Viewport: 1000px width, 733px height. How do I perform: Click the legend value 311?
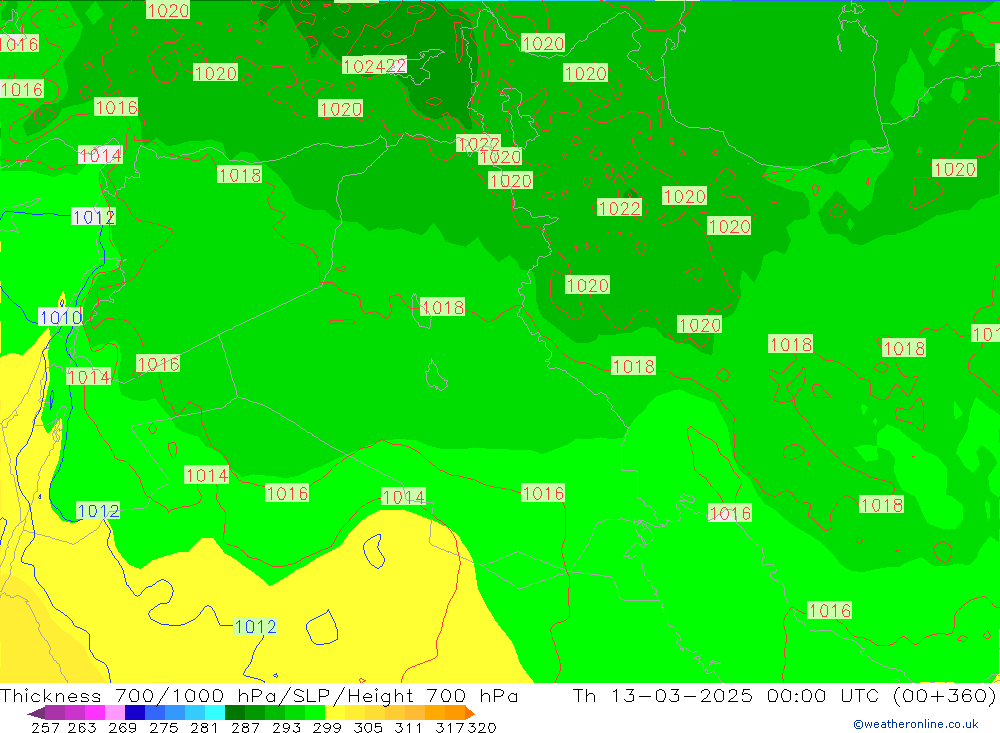coord(407,727)
